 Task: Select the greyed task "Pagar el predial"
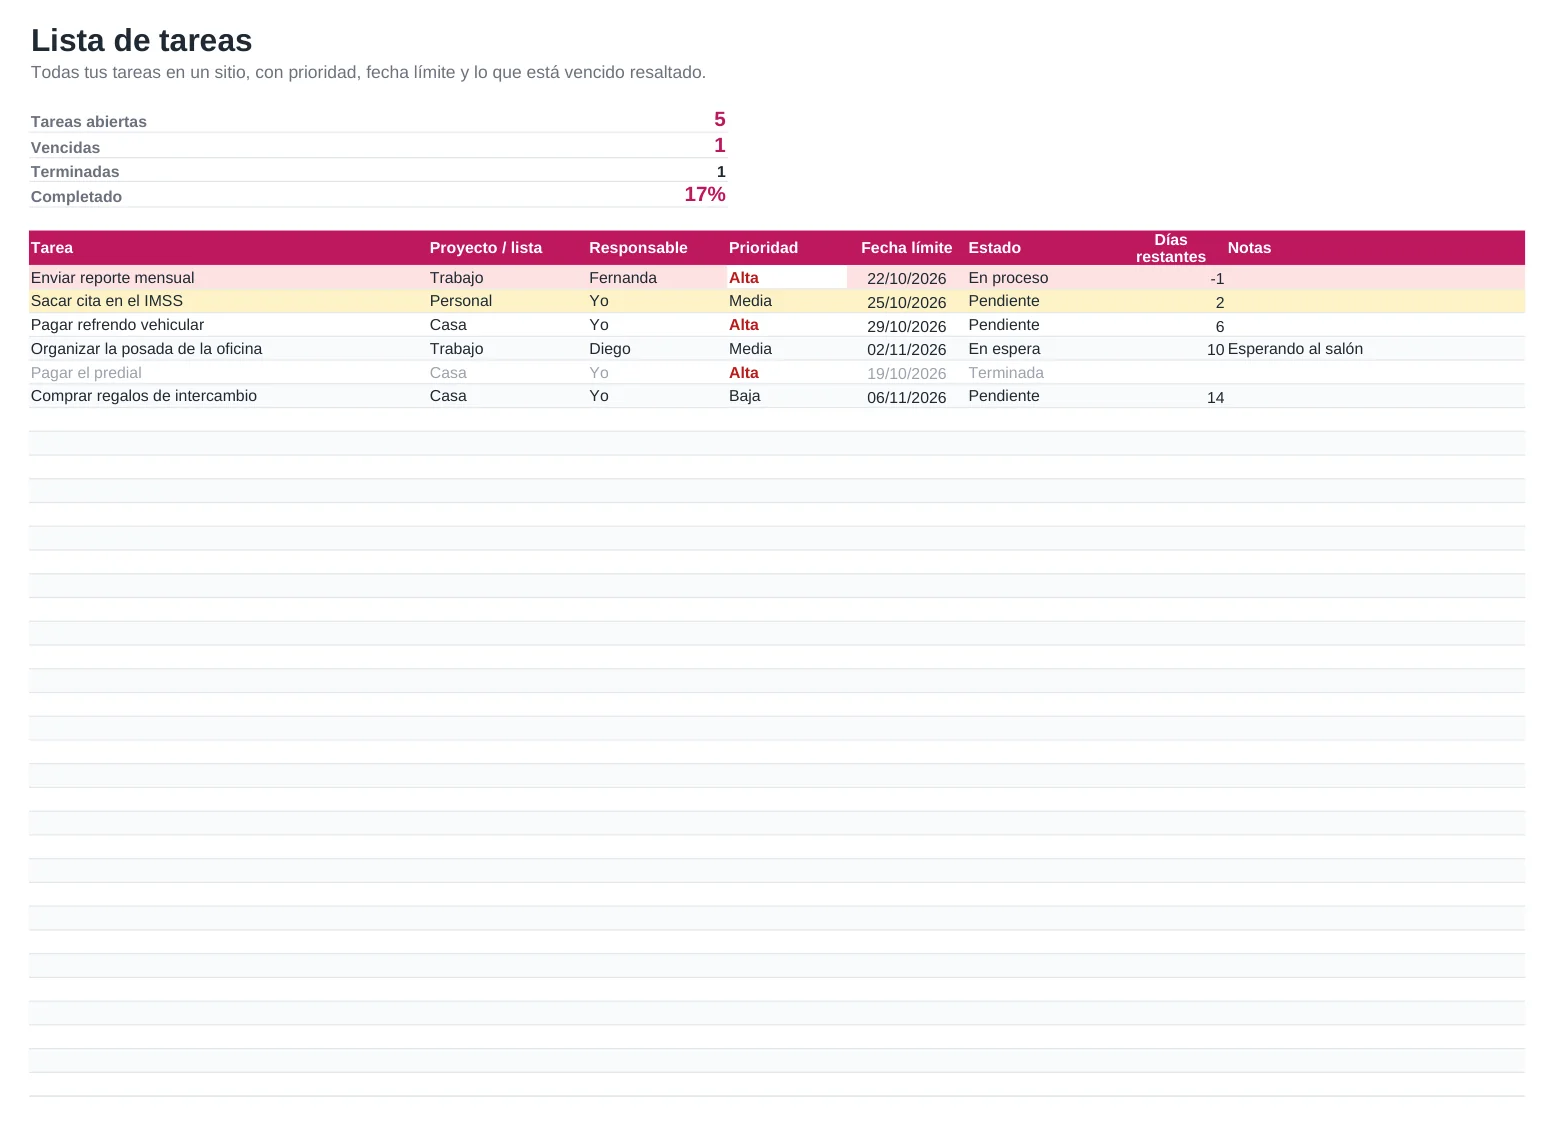pos(86,373)
